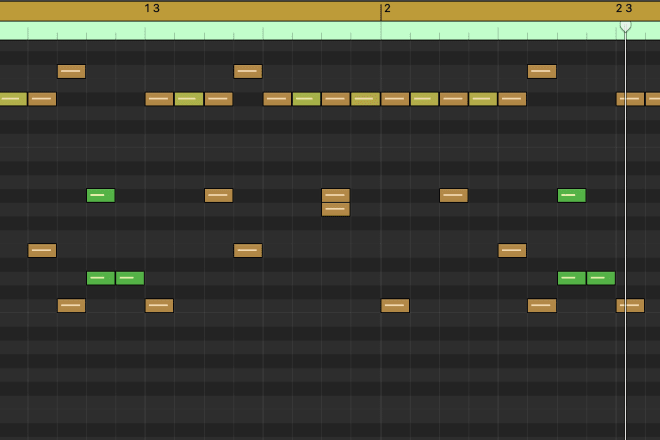660x440 pixels.
Task: Click the playhead handle in the ruler
Action: pyautogui.click(x=625, y=26)
